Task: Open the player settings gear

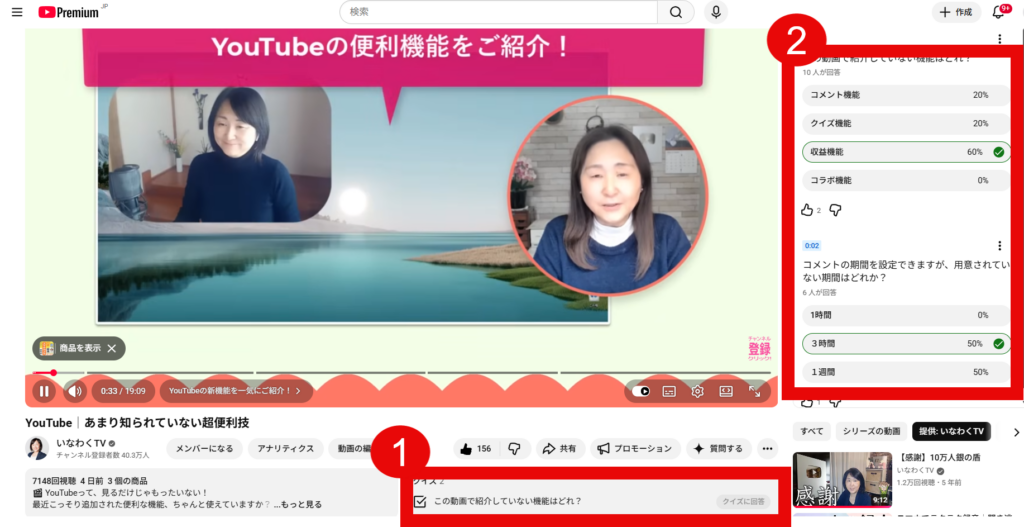Action: [x=698, y=391]
